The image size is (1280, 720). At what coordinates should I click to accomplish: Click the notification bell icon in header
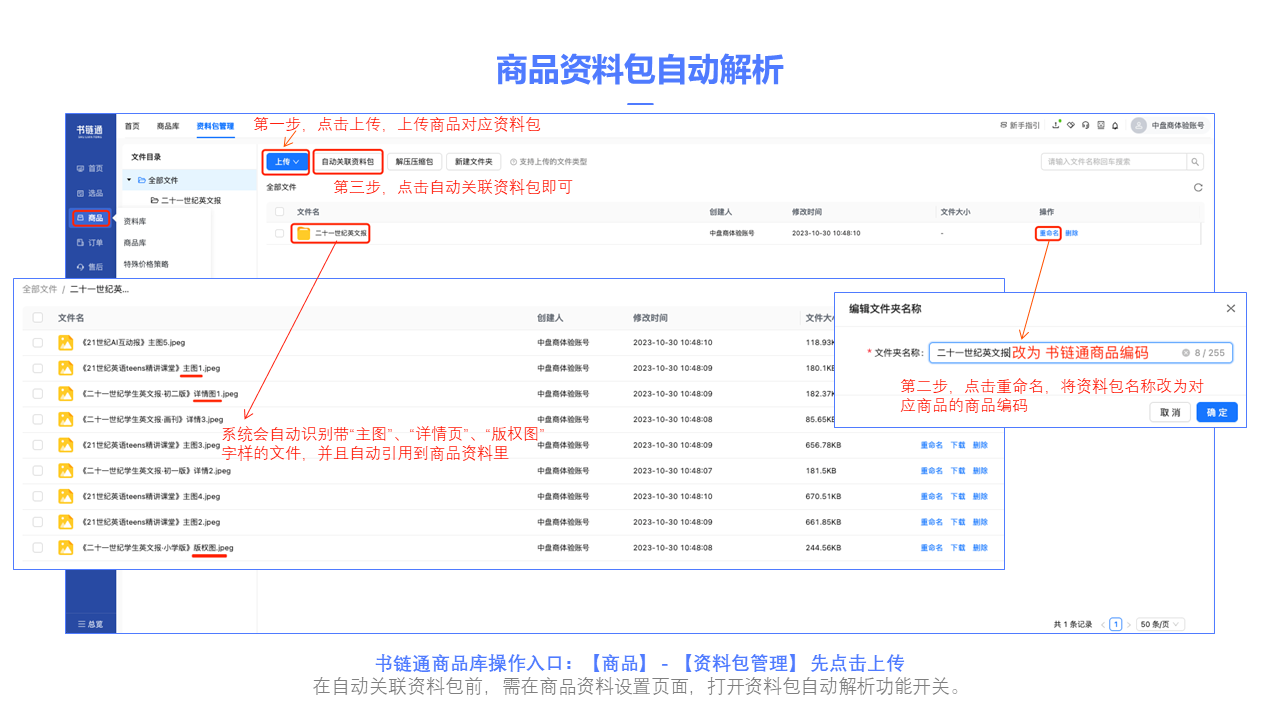pyautogui.click(x=1115, y=126)
